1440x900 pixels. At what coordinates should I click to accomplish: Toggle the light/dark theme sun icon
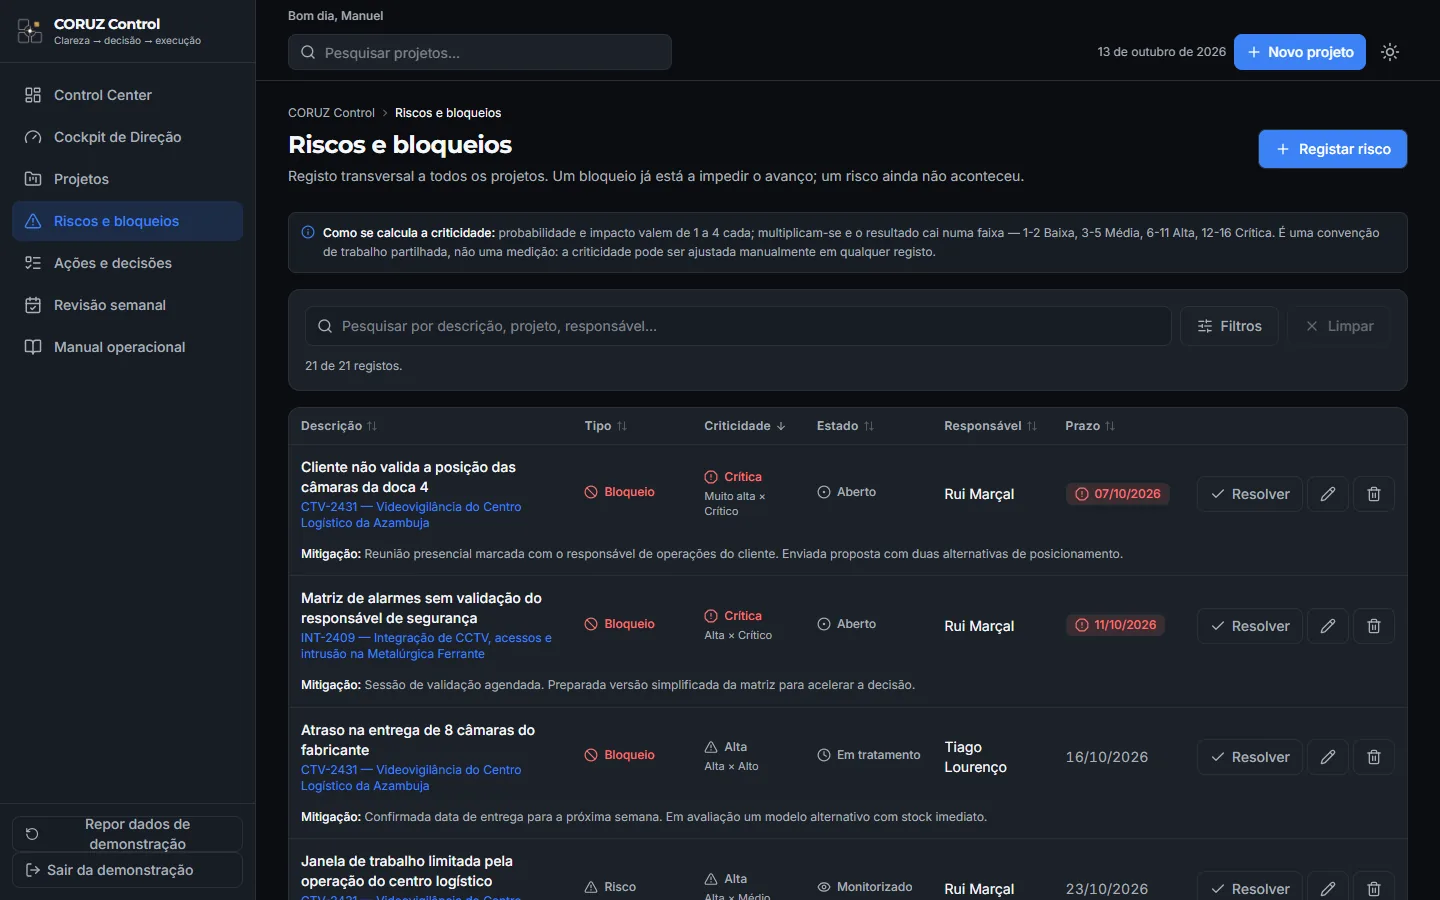pos(1390,52)
